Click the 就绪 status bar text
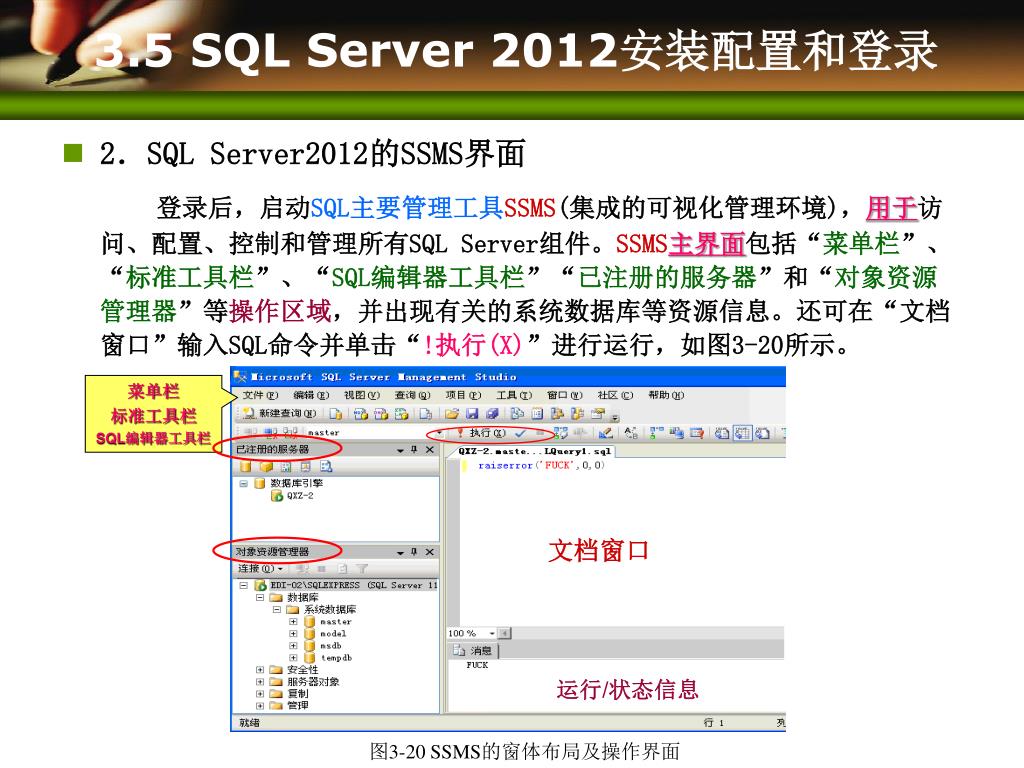Image resolution: width=1024 pixels, height=768 pixels. pos(249,722)
